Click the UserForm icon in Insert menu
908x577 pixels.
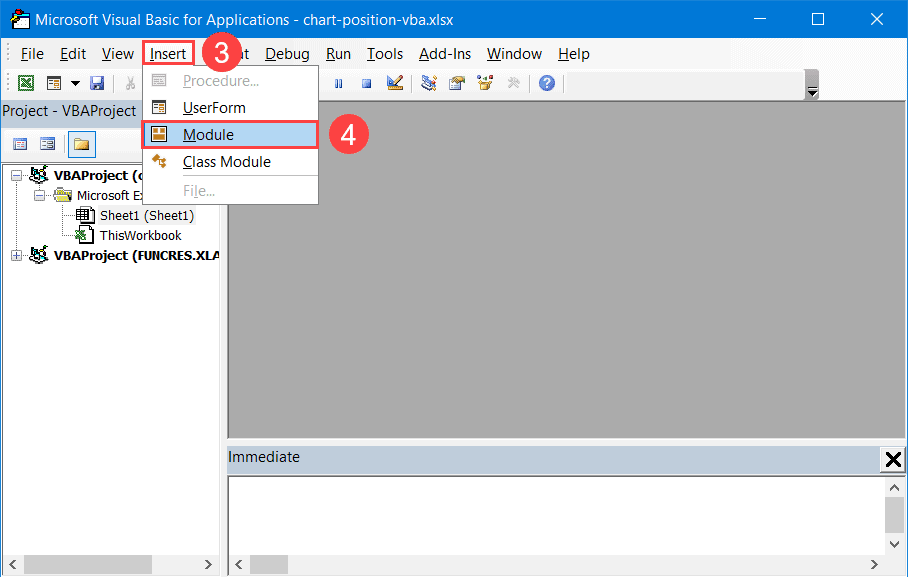159,107
